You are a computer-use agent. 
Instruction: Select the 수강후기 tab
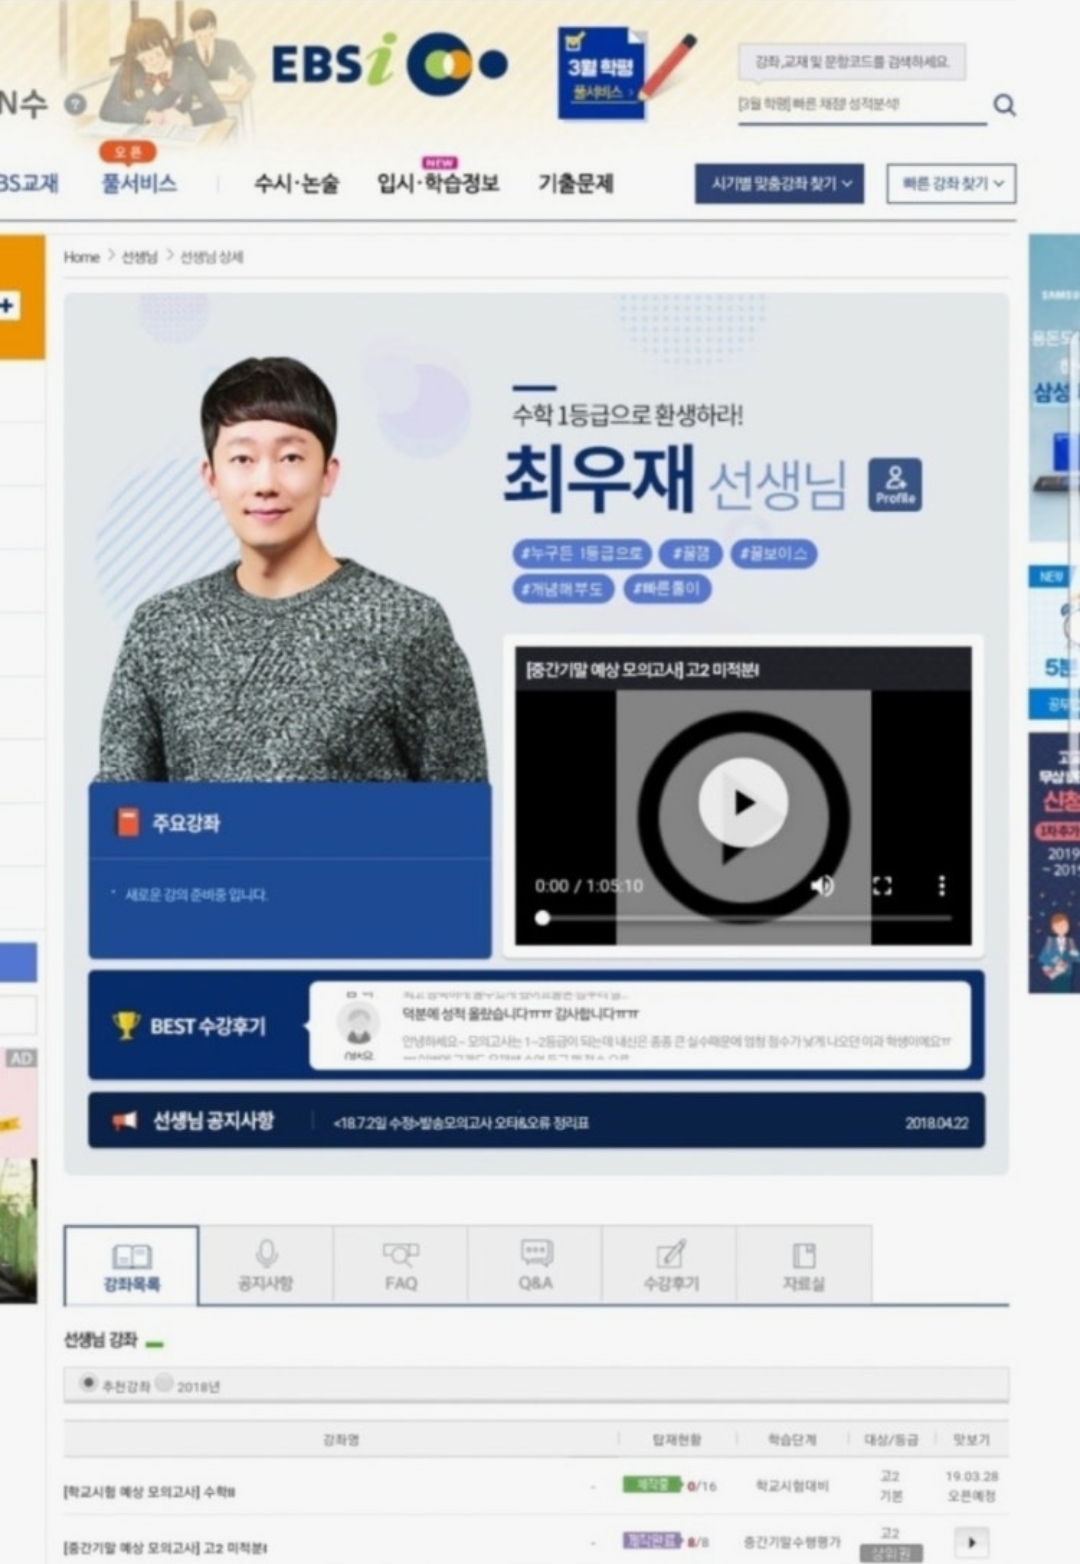pos(670,1266)
